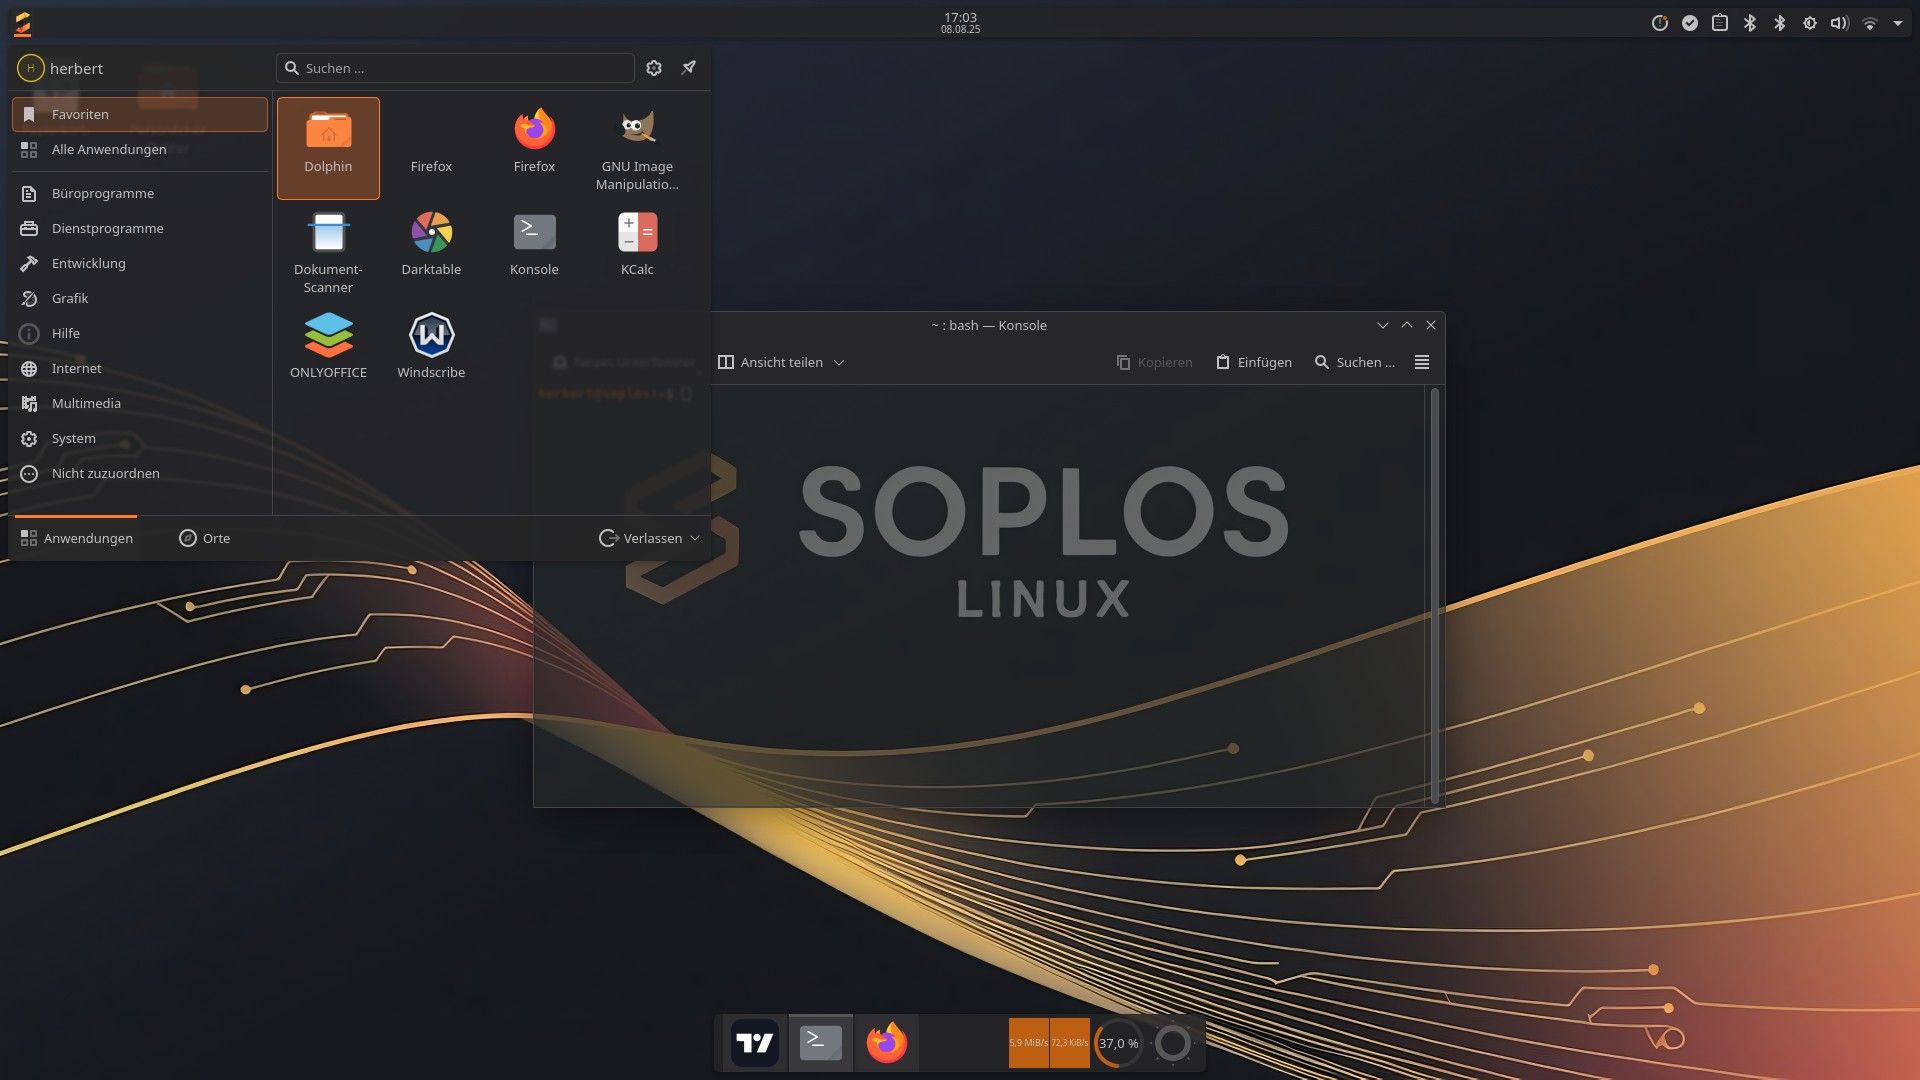Open Windscribe VPN app

431,346
